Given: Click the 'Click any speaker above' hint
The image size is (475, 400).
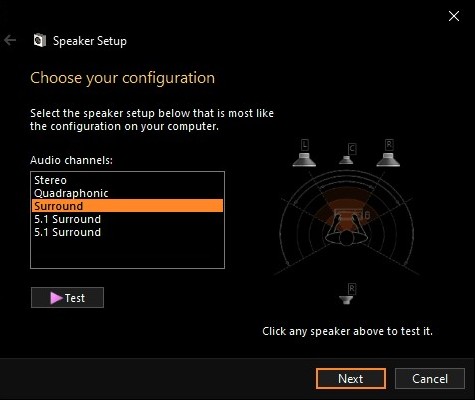Looking at the screenshot, I should (347, 331).
